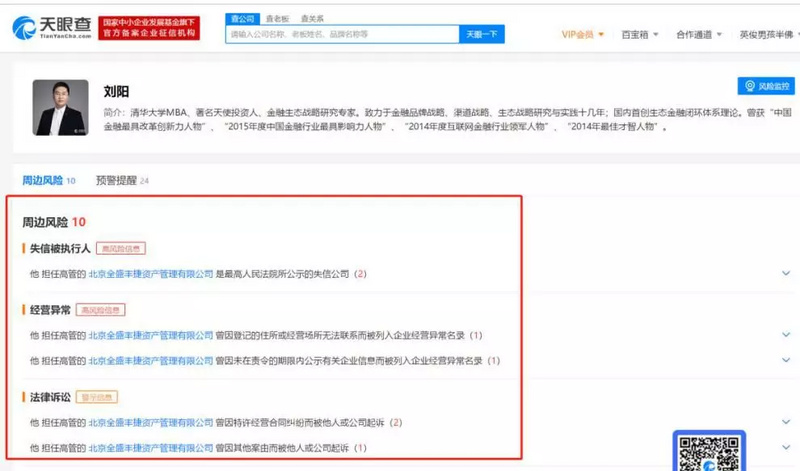
Task: Select the 查关系 search tab
Action: tap(312, 19)
